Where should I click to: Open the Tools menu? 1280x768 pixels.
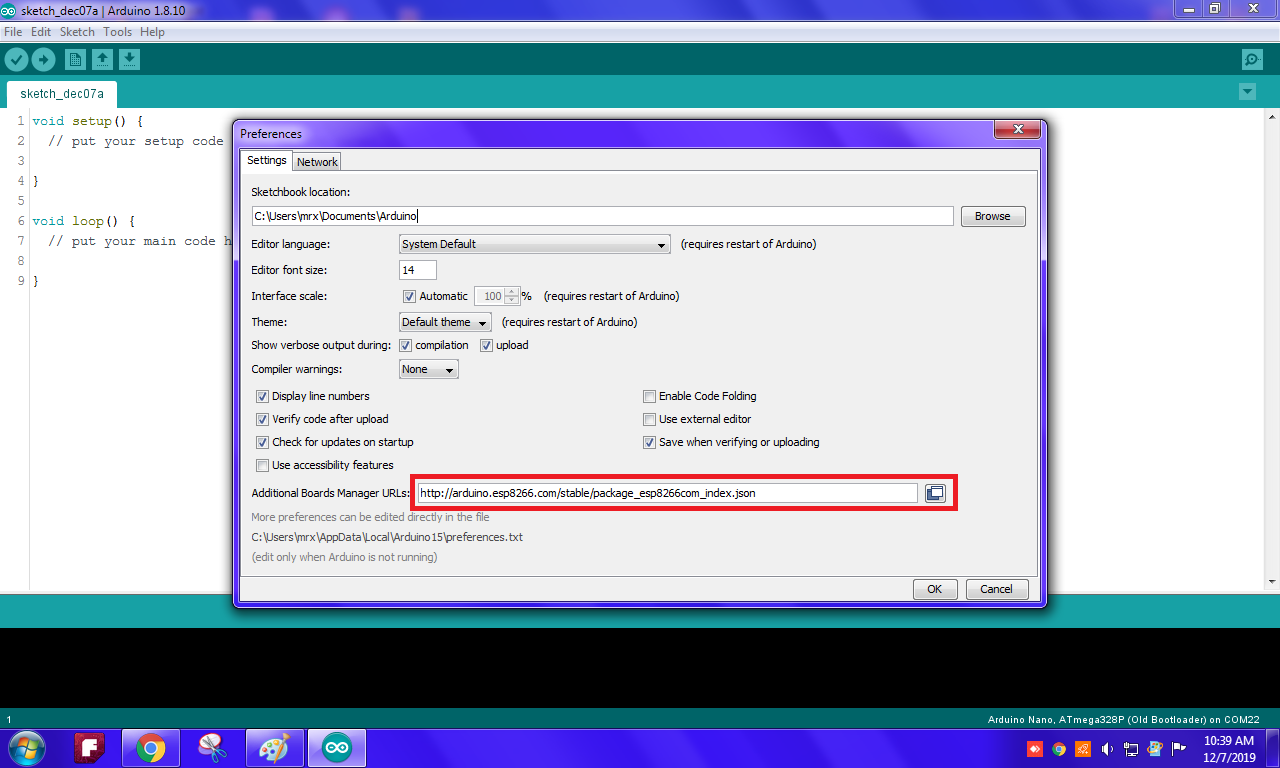117,31
